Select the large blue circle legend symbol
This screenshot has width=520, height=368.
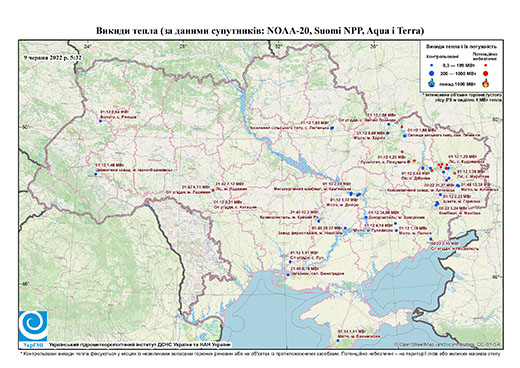(x=432, y=73)
